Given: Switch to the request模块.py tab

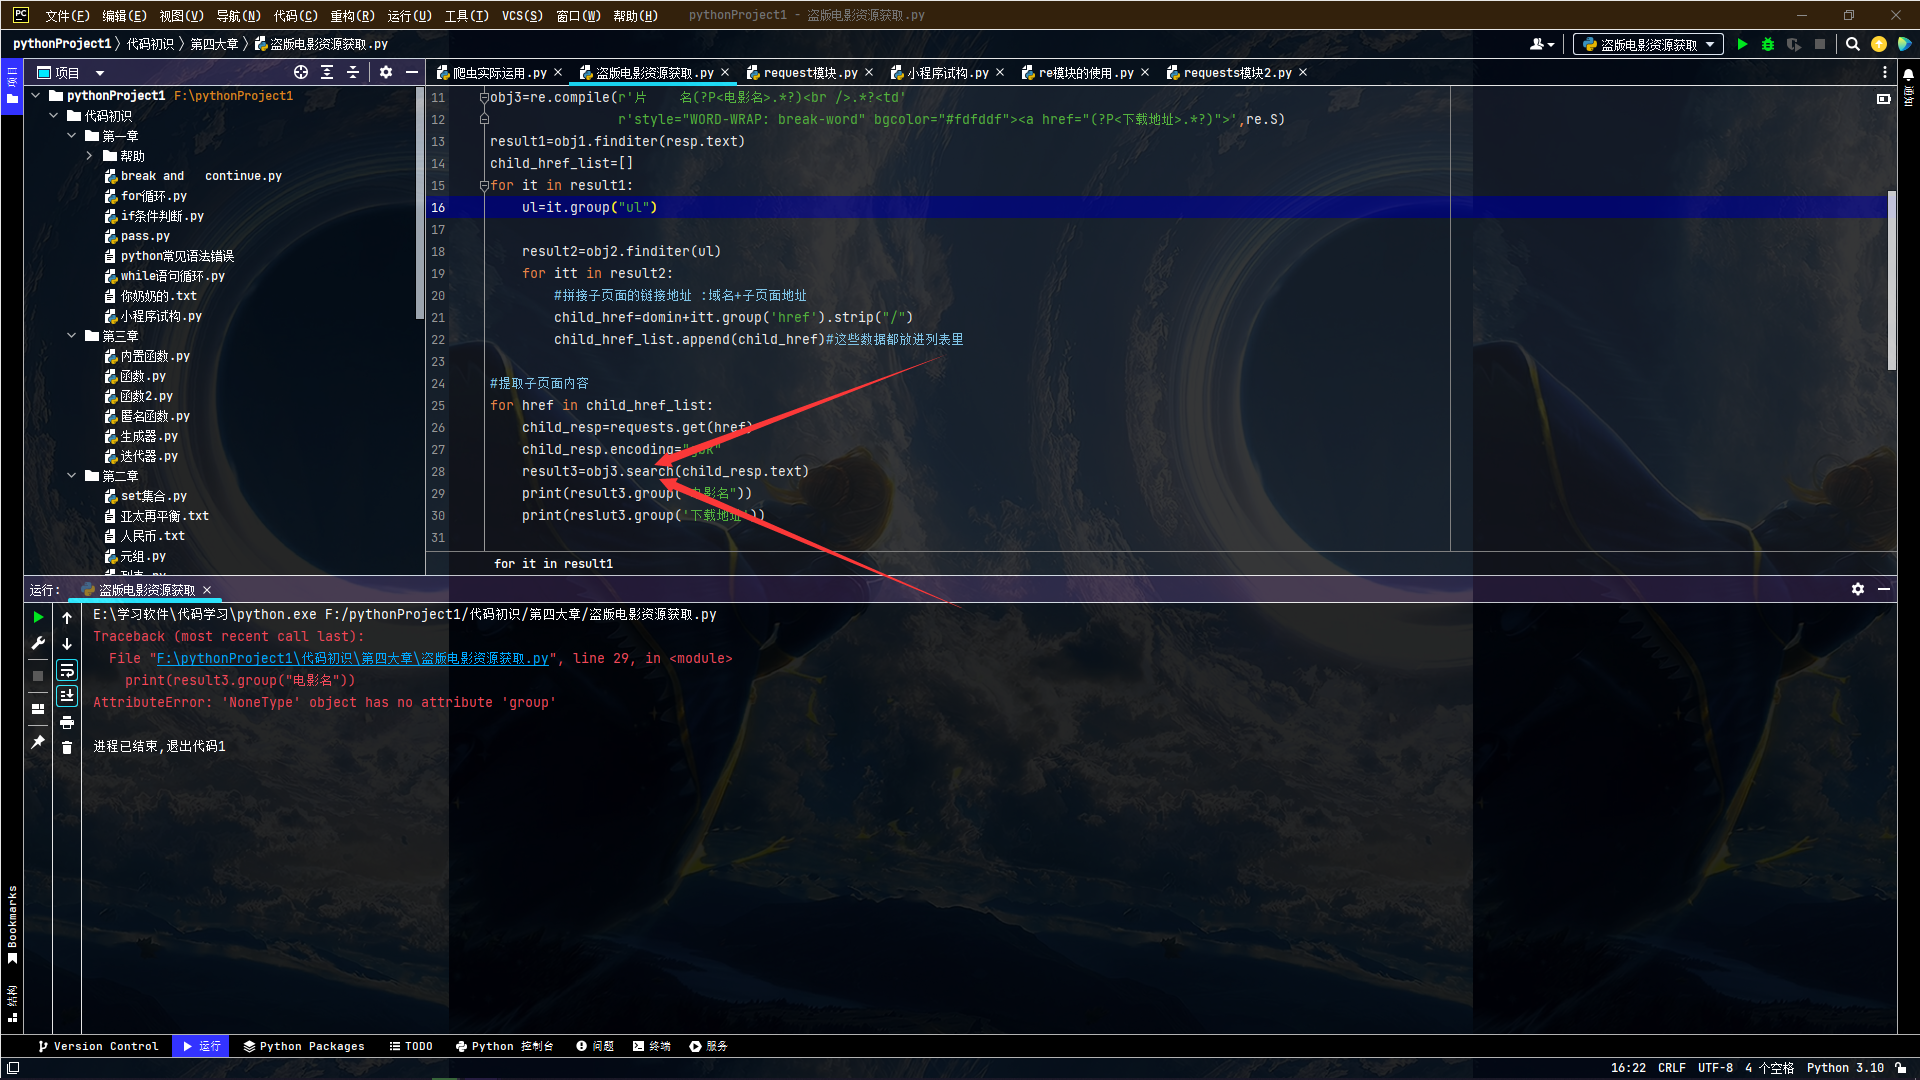Looking at the screenshot, I should point(810,72).
